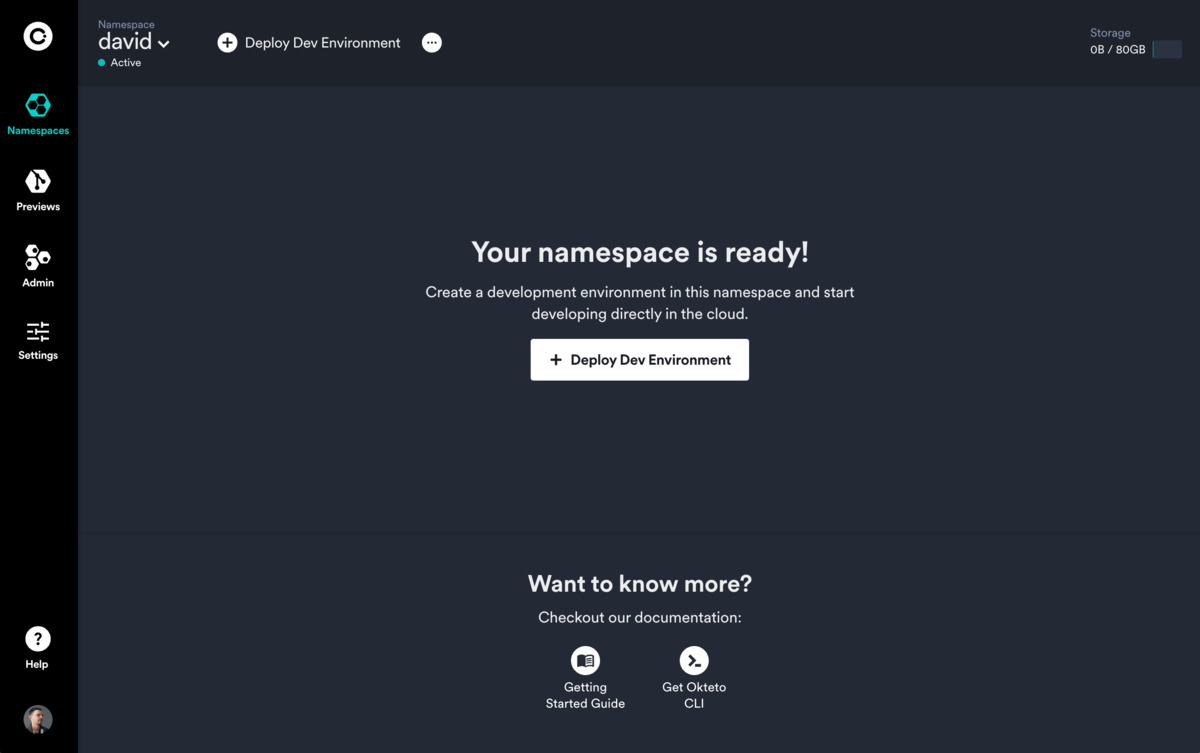This screenshot has height=753, width=1200.
Task: Open Settings from the sidebar icon
Action: [37, 331]
